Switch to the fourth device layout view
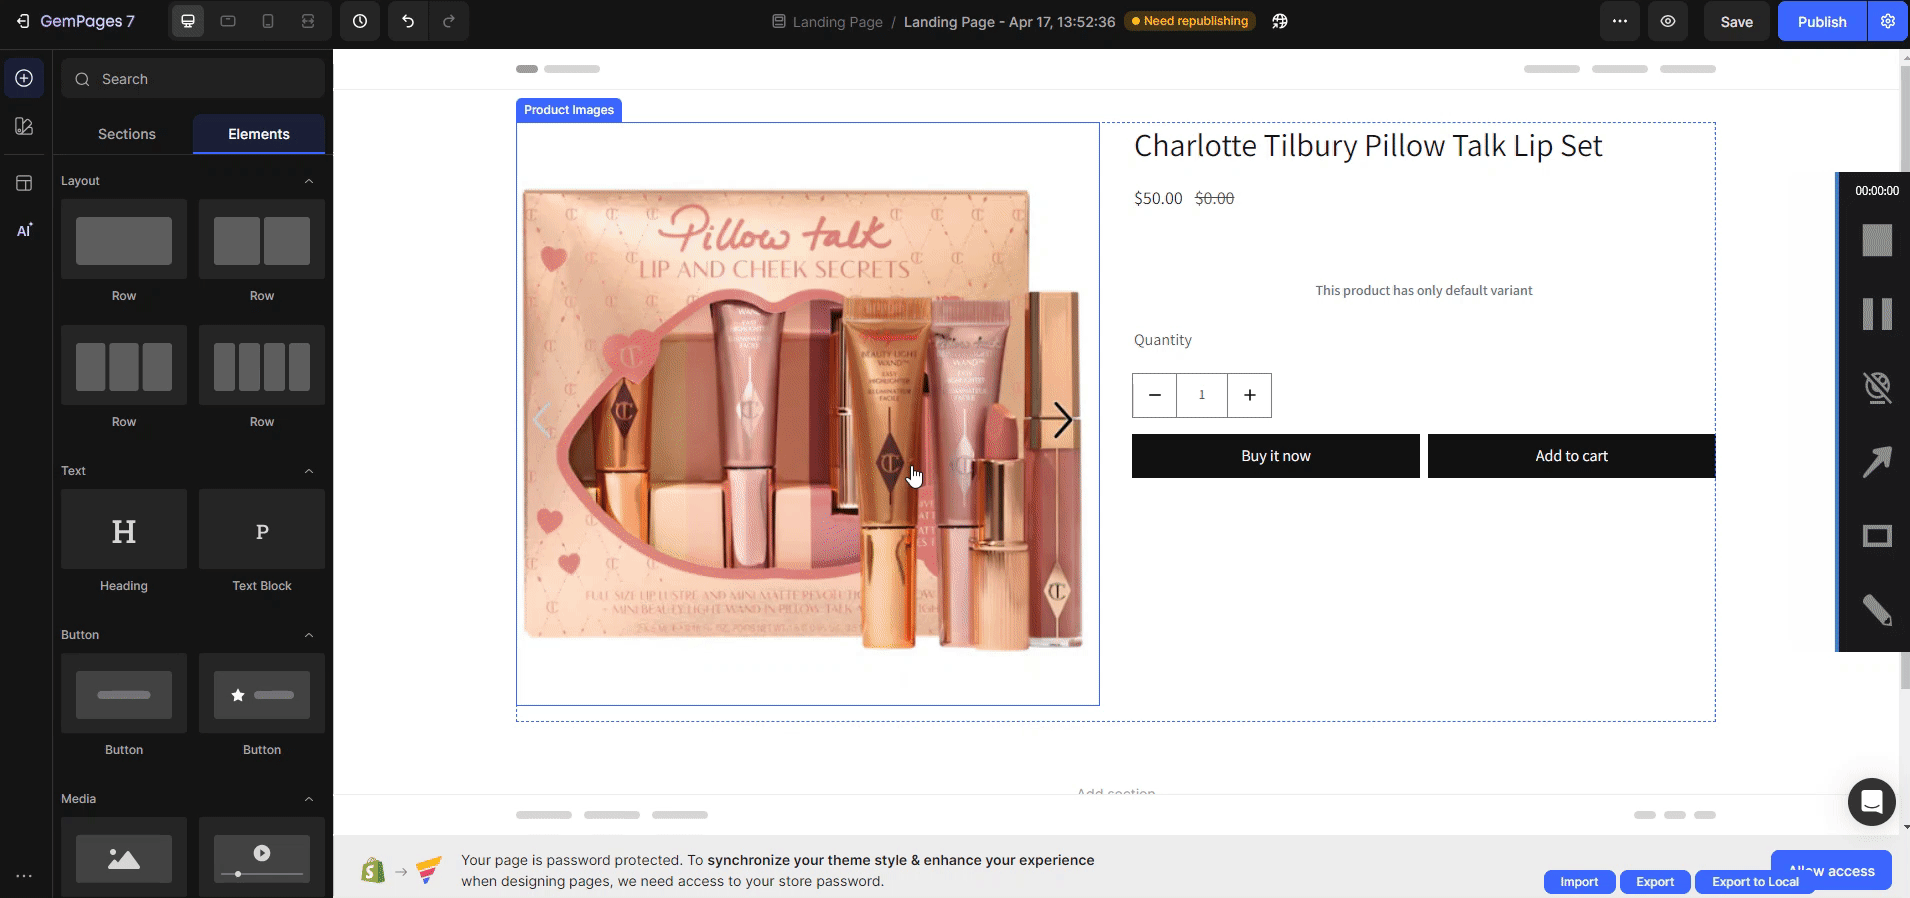 (x=308, y=21)
